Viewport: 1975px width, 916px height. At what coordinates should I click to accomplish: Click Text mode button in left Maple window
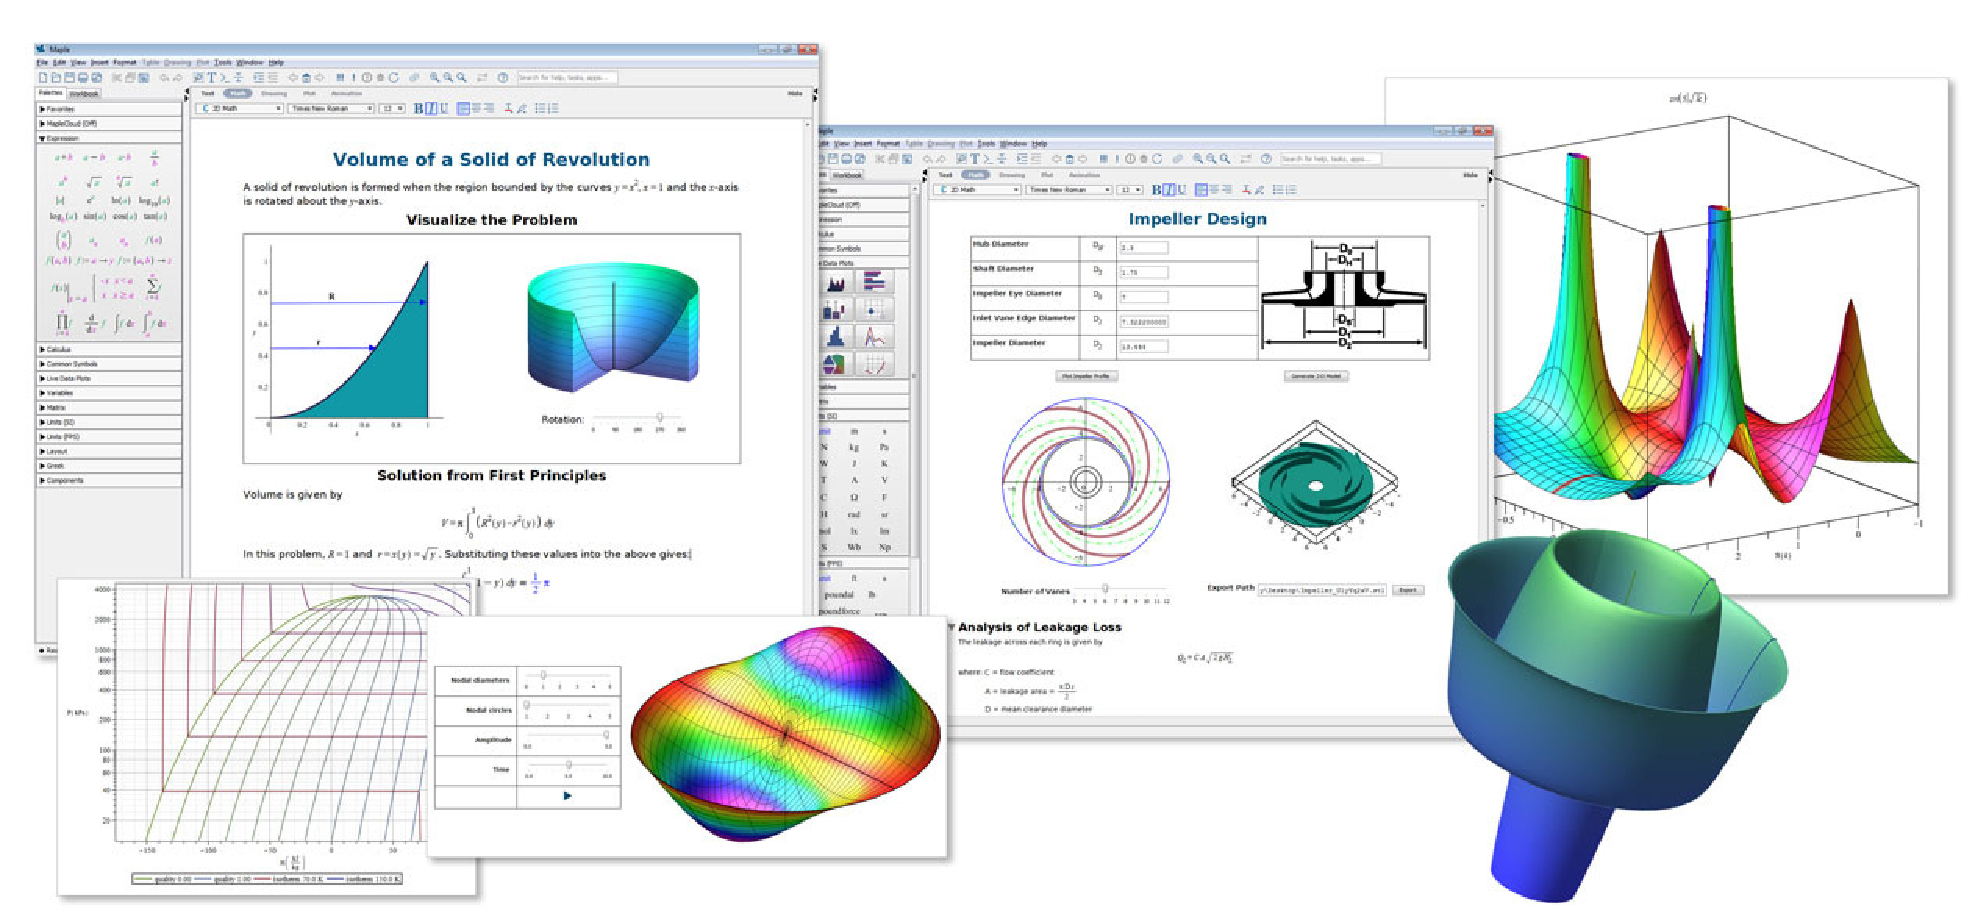tap(208, 93)
